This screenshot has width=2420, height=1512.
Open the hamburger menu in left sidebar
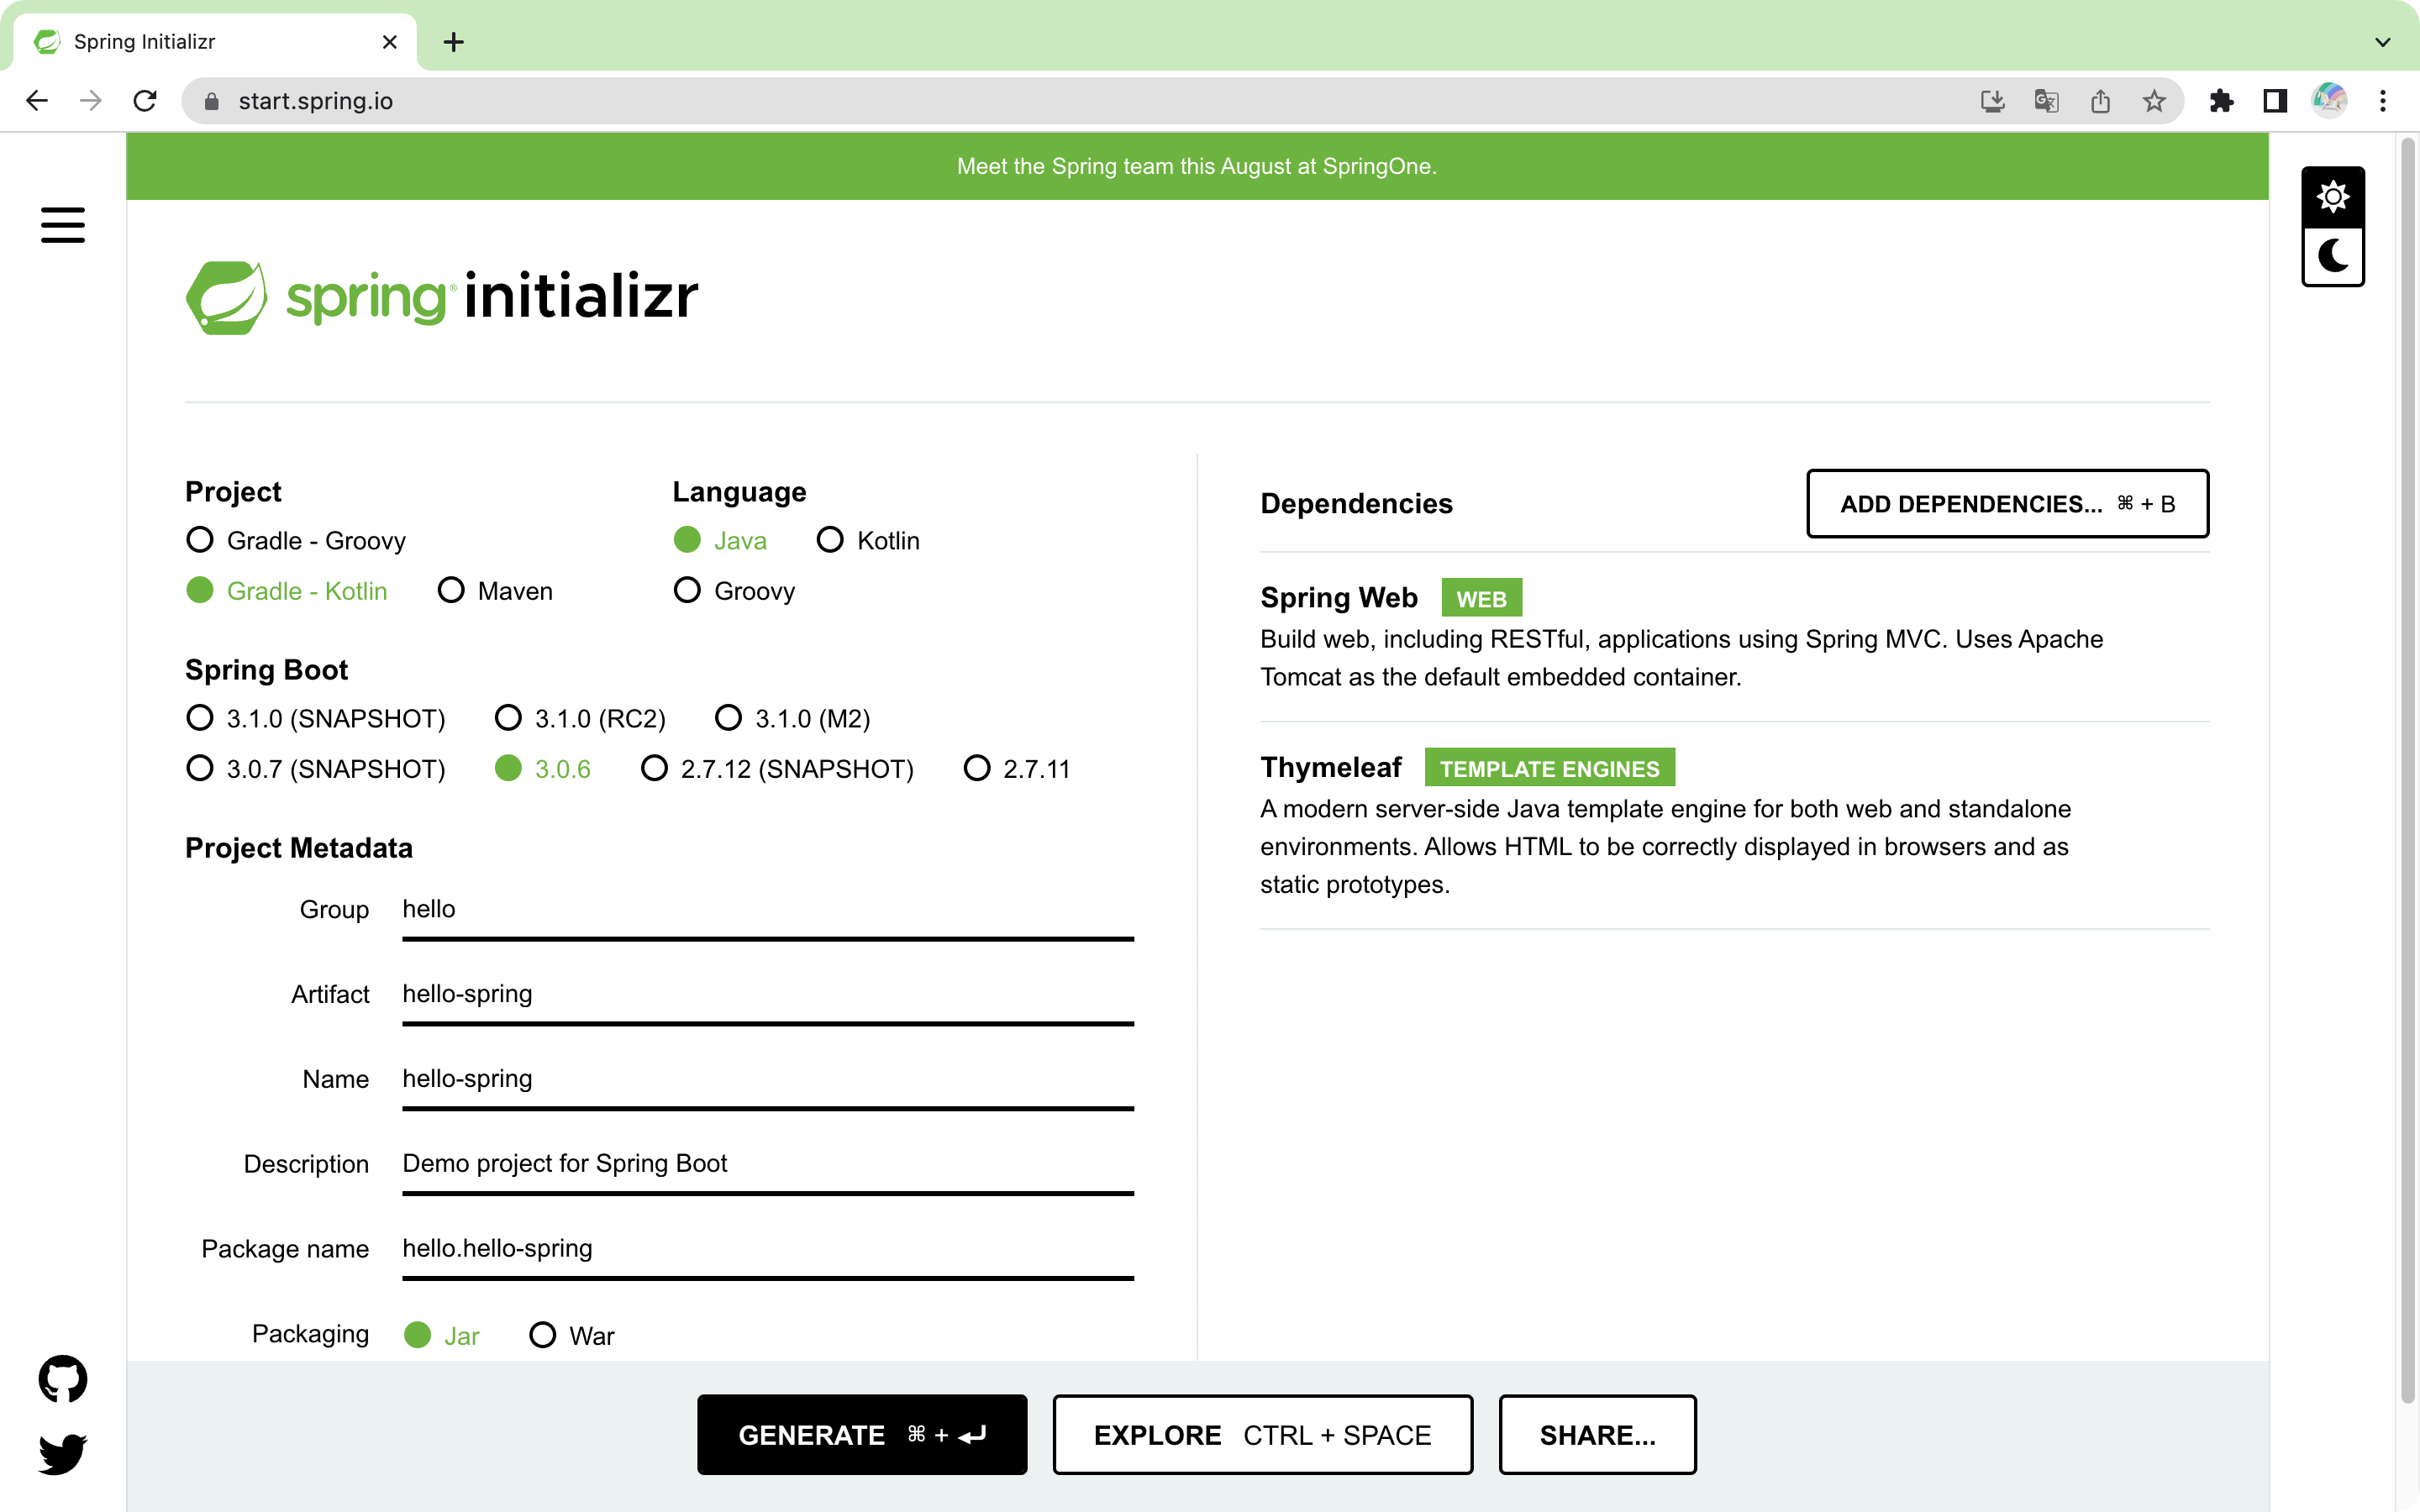(x=62, y=224)
